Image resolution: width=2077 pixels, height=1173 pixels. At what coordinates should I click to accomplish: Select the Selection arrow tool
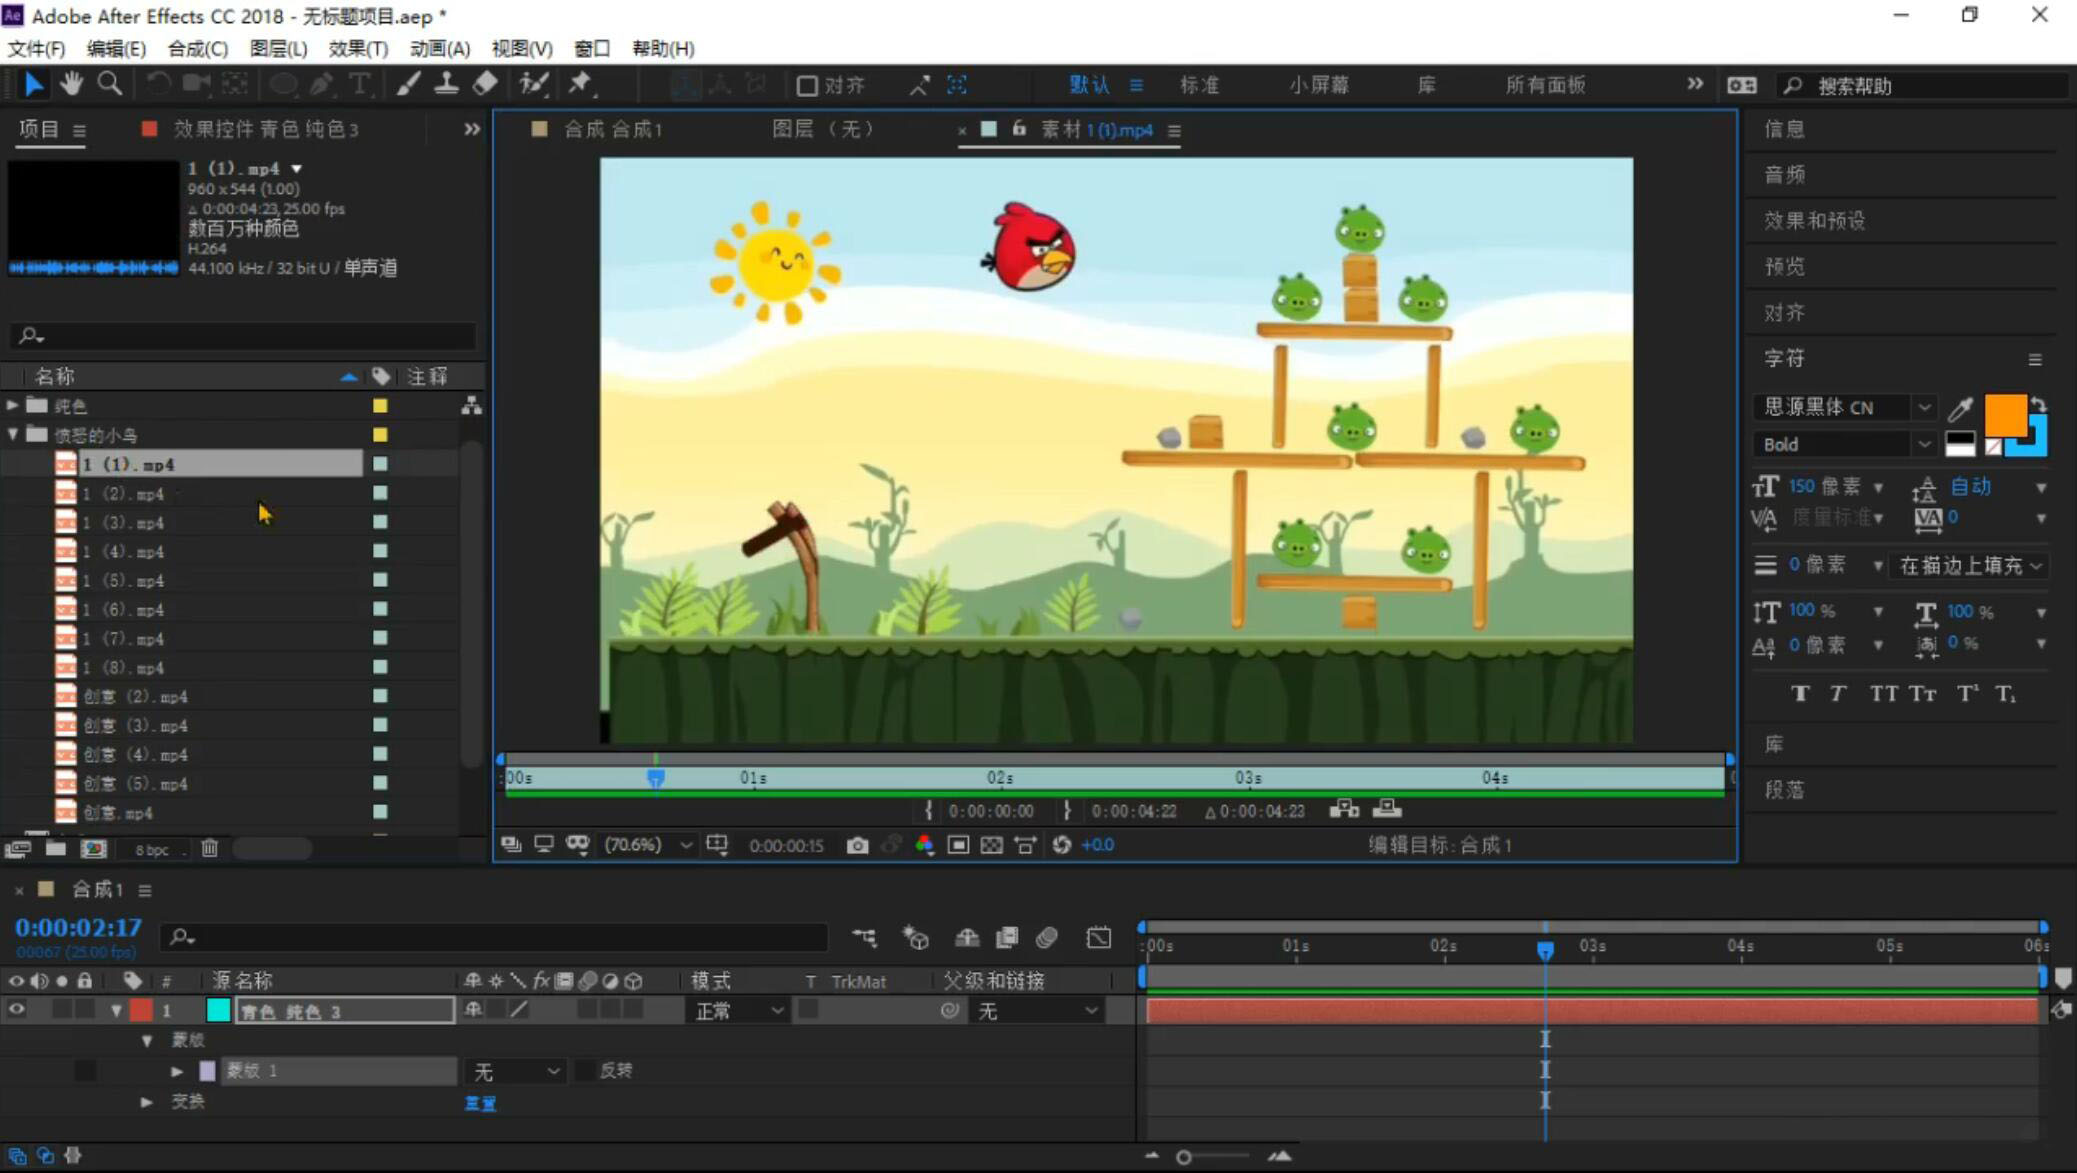coord(33,85)
